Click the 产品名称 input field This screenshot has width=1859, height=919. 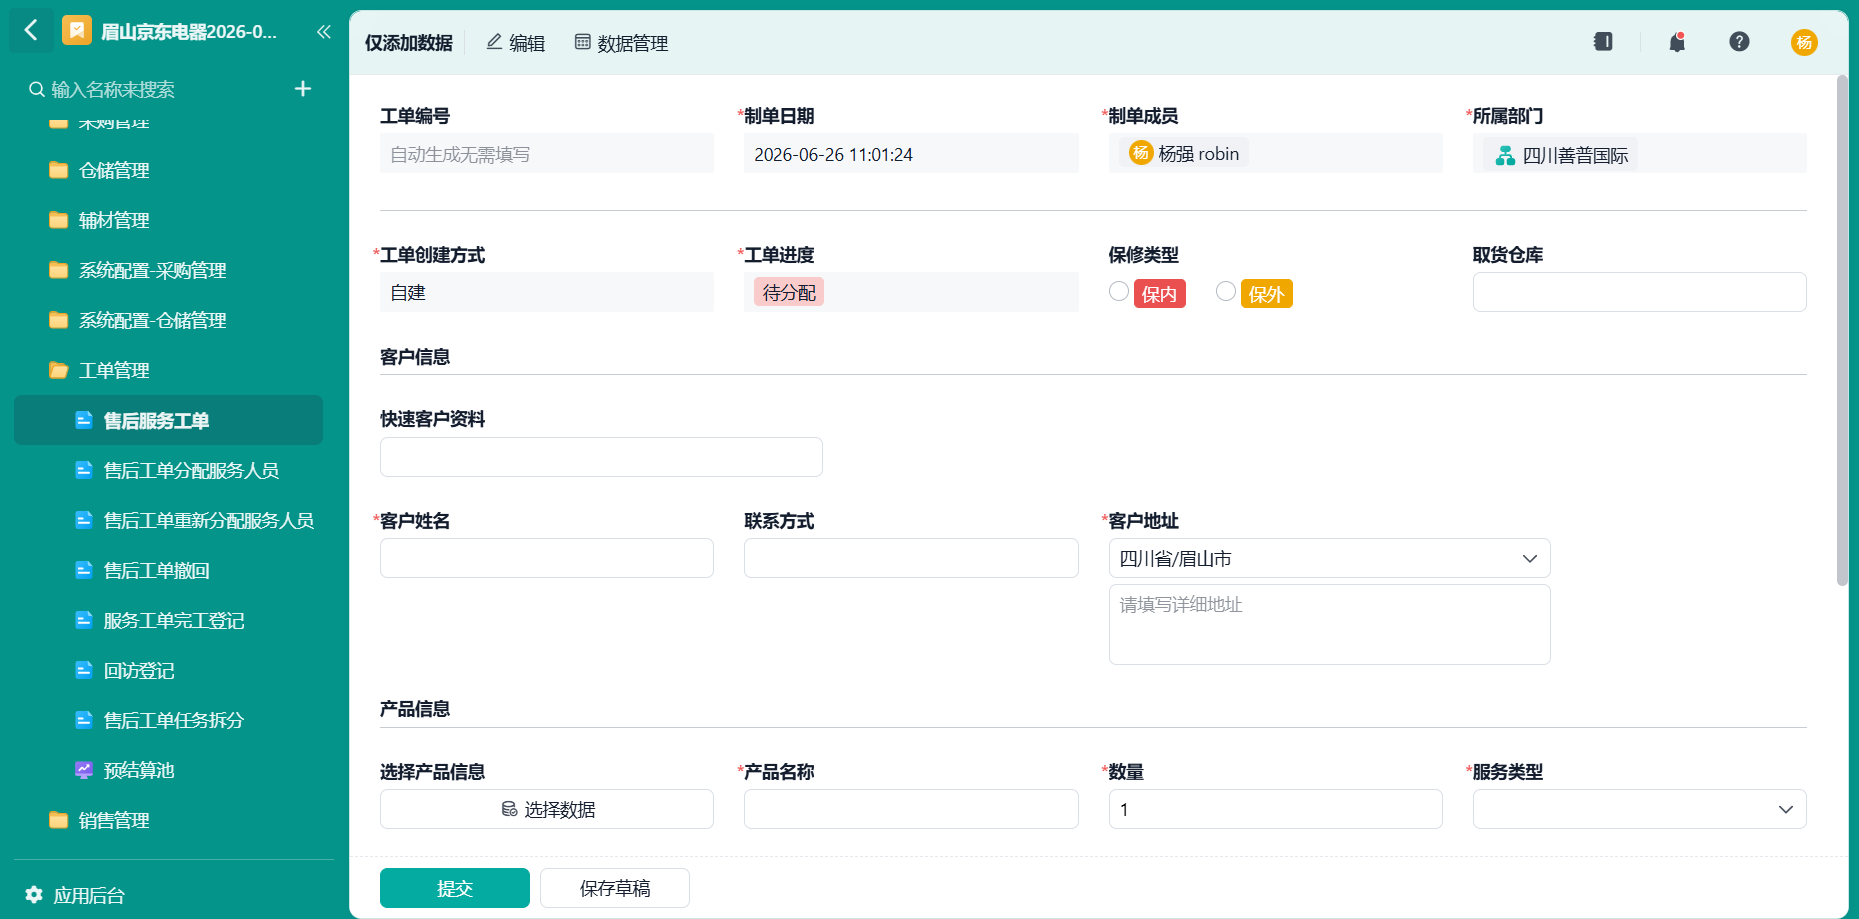coord(911,809)
